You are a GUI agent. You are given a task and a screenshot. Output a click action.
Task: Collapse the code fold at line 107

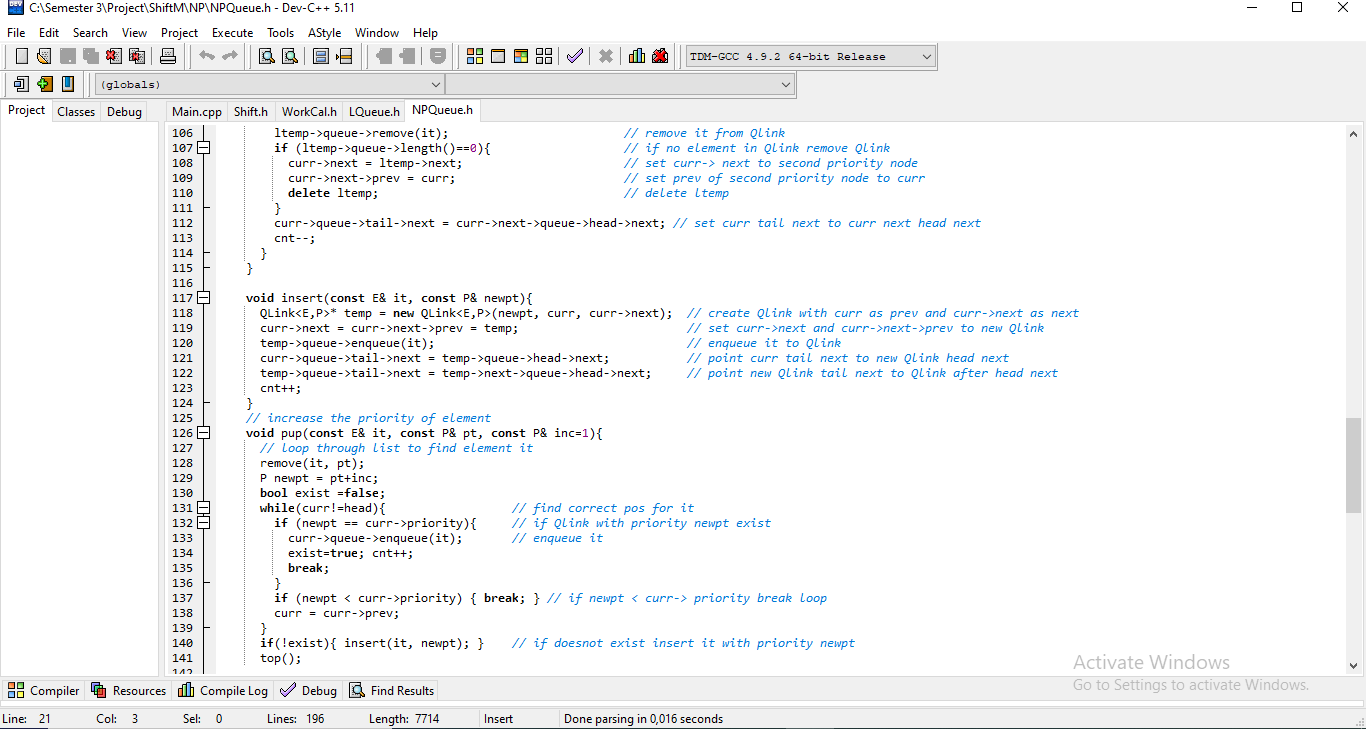click(x=204, y=148)
